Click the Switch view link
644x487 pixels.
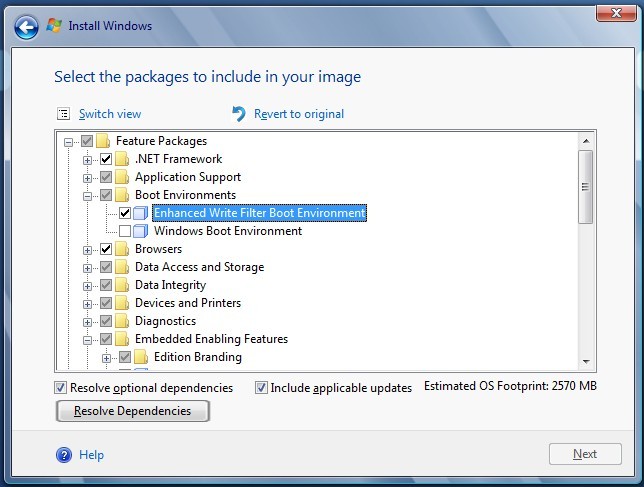point(110,114)
